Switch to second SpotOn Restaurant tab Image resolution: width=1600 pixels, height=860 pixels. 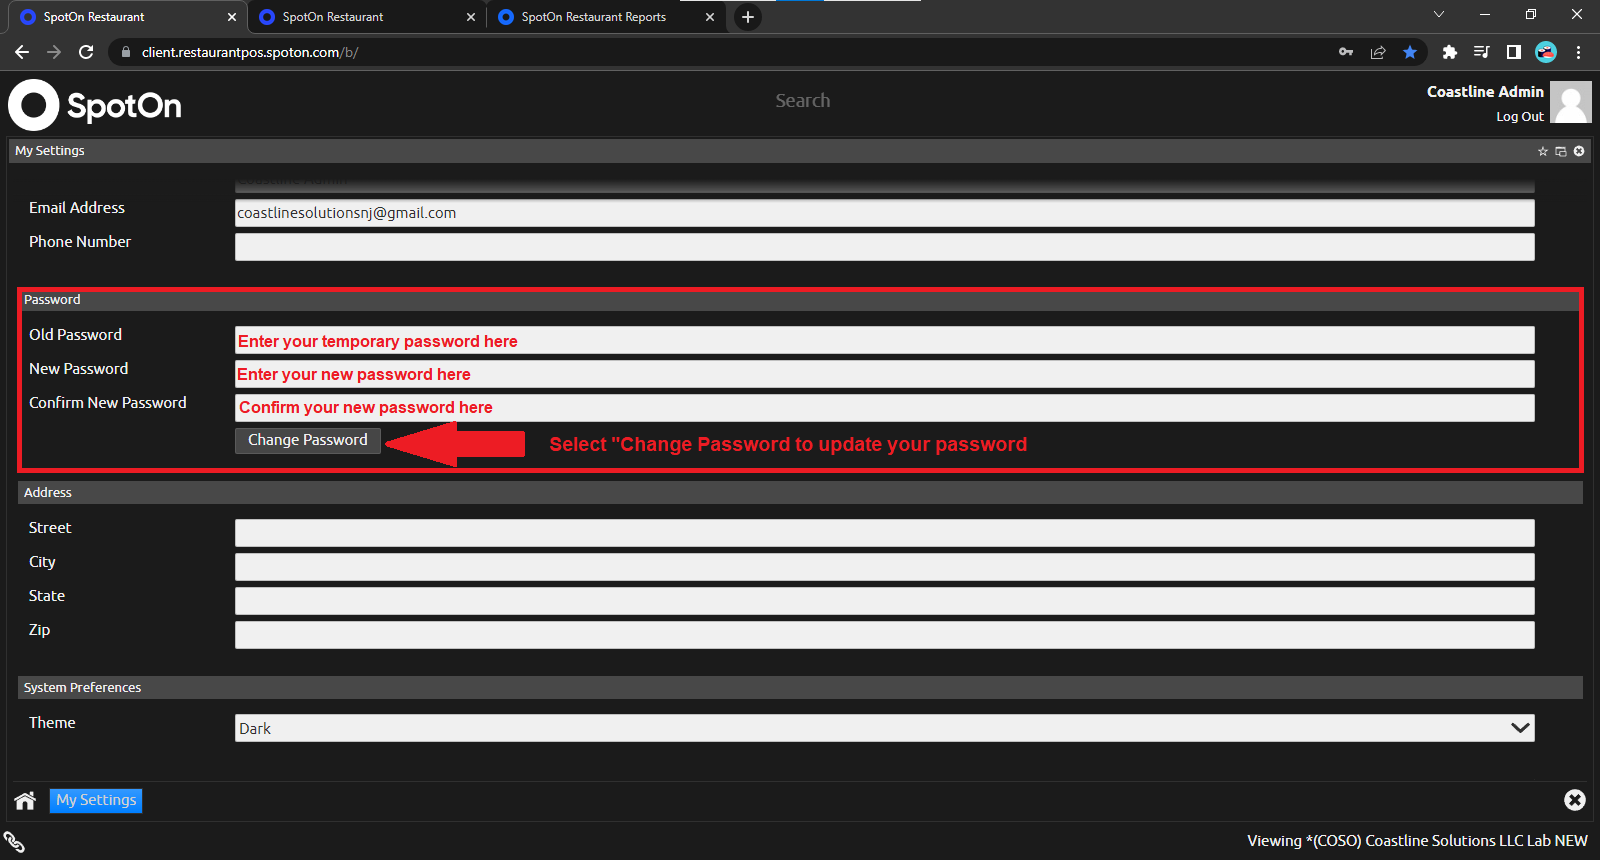367,17
